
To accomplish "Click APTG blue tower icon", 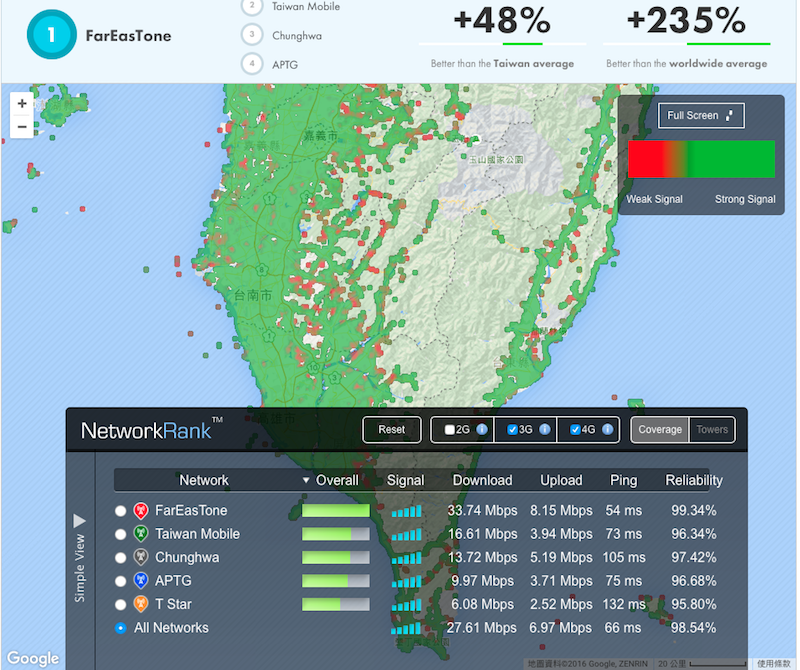I will [141, 581].
